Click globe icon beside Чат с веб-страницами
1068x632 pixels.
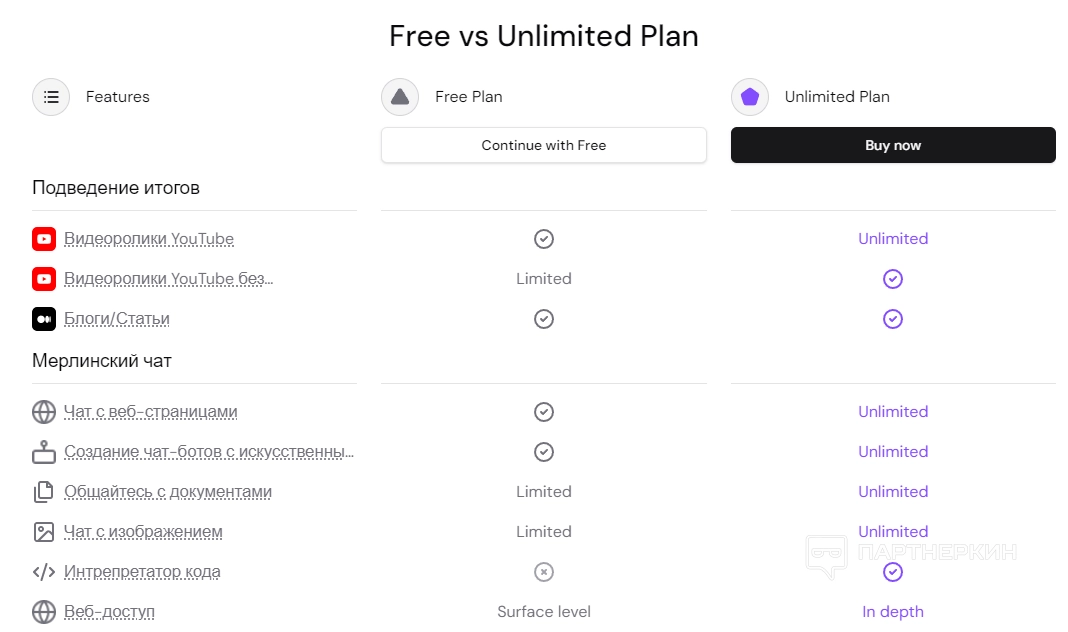(44, 412)
